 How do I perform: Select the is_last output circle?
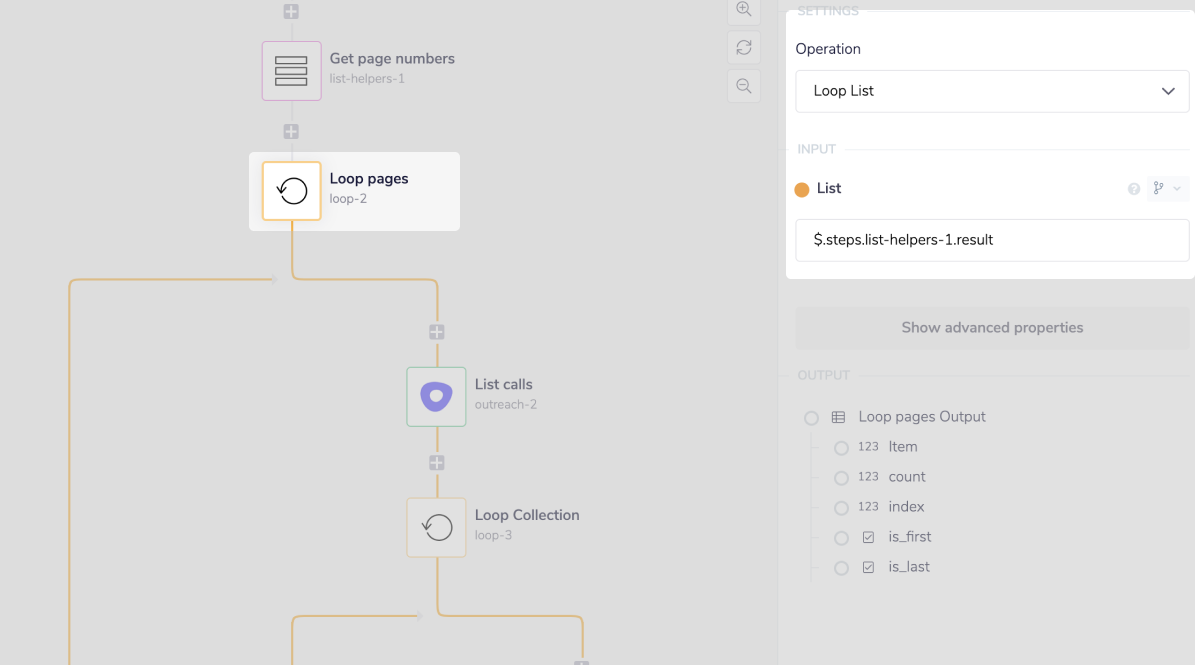[841, 568]
